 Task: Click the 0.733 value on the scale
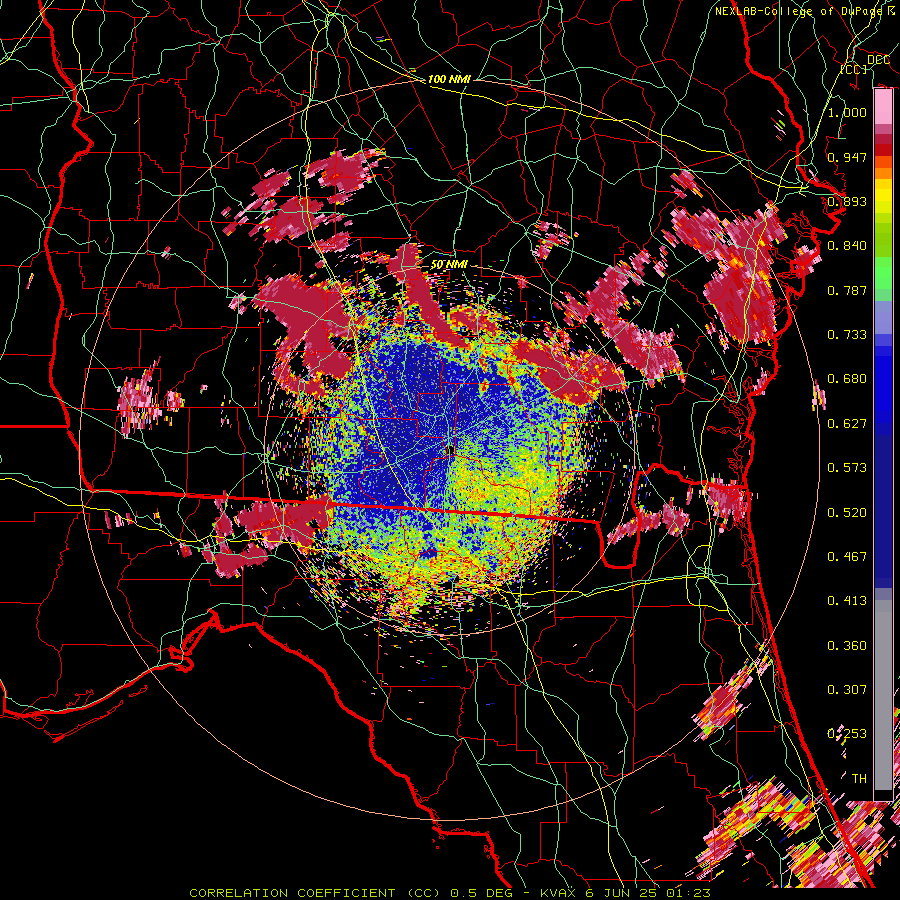(847, 335)
